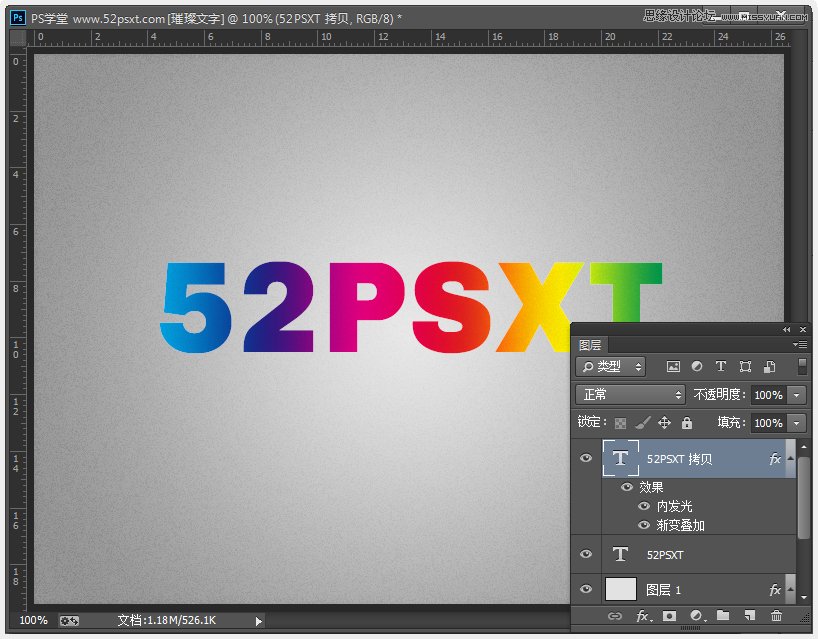818x639 pixels.
Task: Click the 填充 100% value field
Action: tap(769, 423)
